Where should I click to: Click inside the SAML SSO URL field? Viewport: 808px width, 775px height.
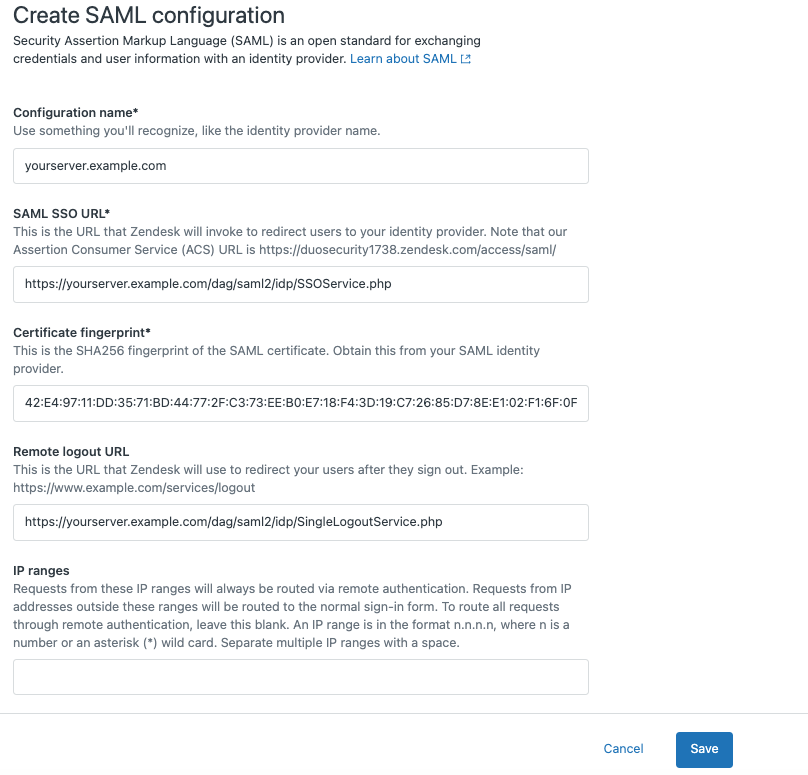[x=300, y=285]
